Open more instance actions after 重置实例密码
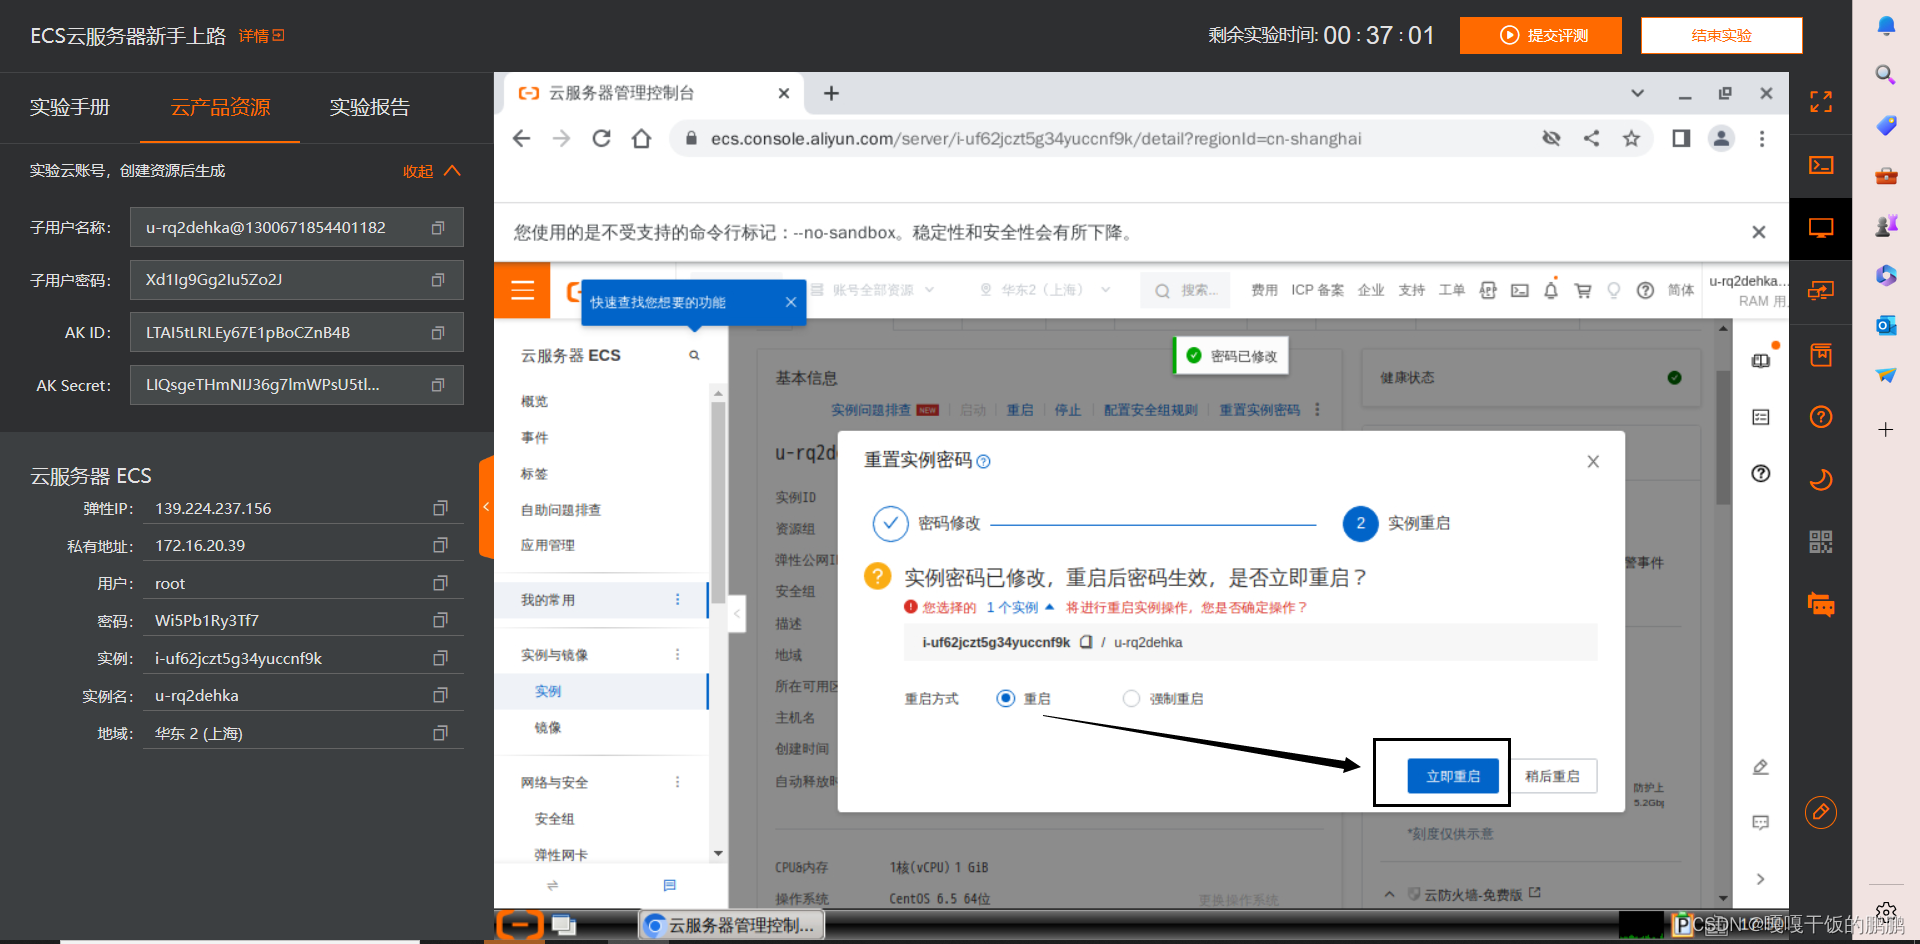This screenshot has width=1920, height=944. (x=1317, y=409)
